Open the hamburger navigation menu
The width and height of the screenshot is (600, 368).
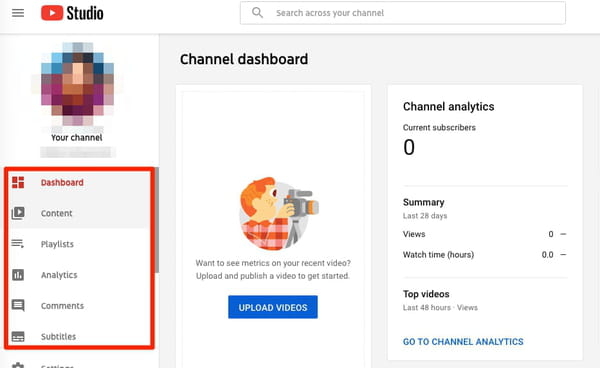(x=18, y=13)
